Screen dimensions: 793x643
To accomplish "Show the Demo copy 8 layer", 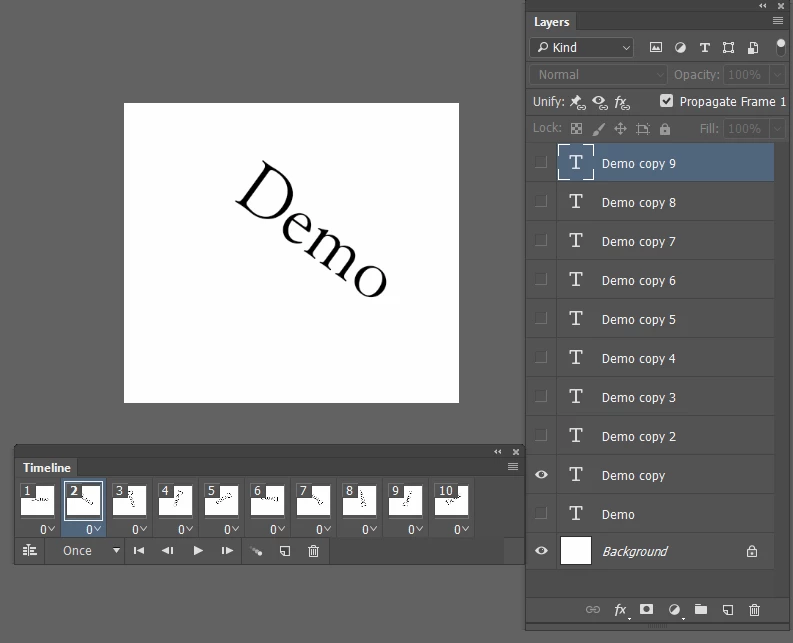I will pos(541,201).
